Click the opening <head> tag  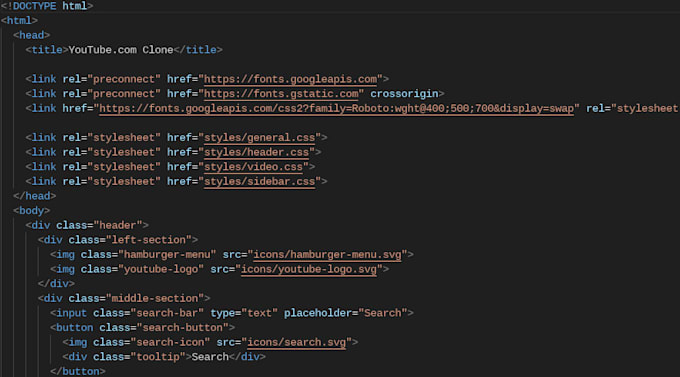click(x=31, y=35)
